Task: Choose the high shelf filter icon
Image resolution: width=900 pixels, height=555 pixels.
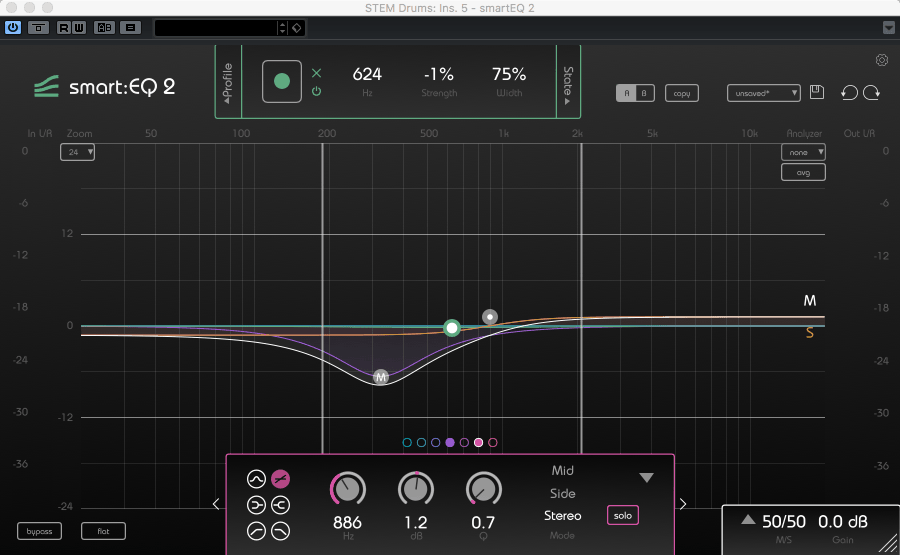Action: 281,505
